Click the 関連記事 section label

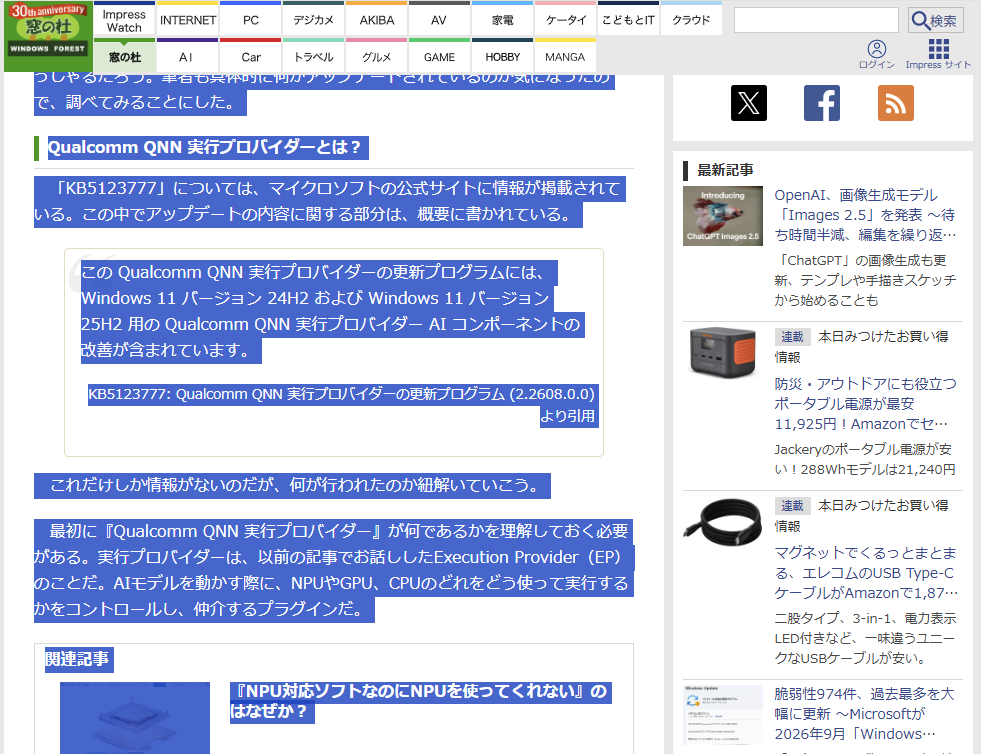(77, 659)
